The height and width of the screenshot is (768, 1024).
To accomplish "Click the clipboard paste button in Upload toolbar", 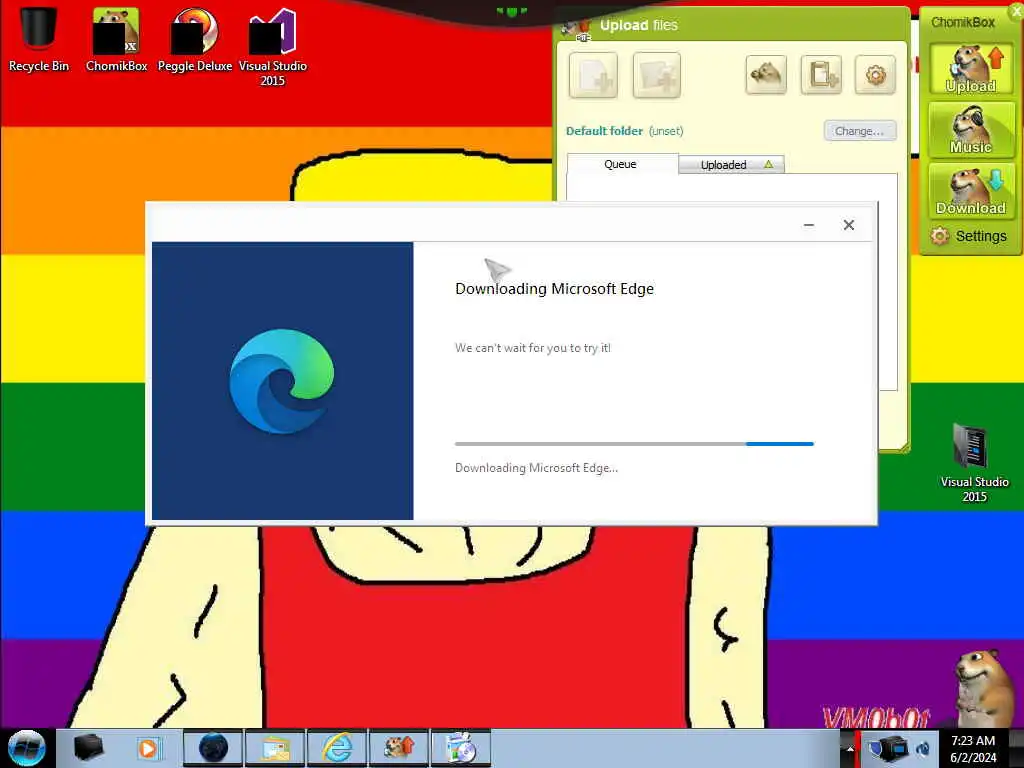I will click(821, 74).
